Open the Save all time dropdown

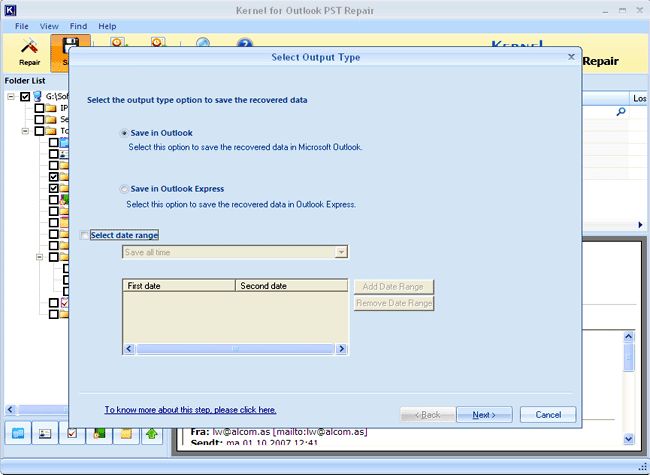coord(341,252)
